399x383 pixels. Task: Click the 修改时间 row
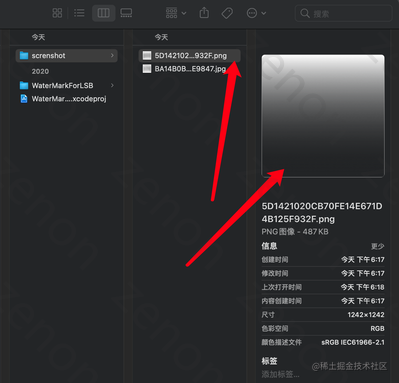pyautogui.click(x=323, y=273)
